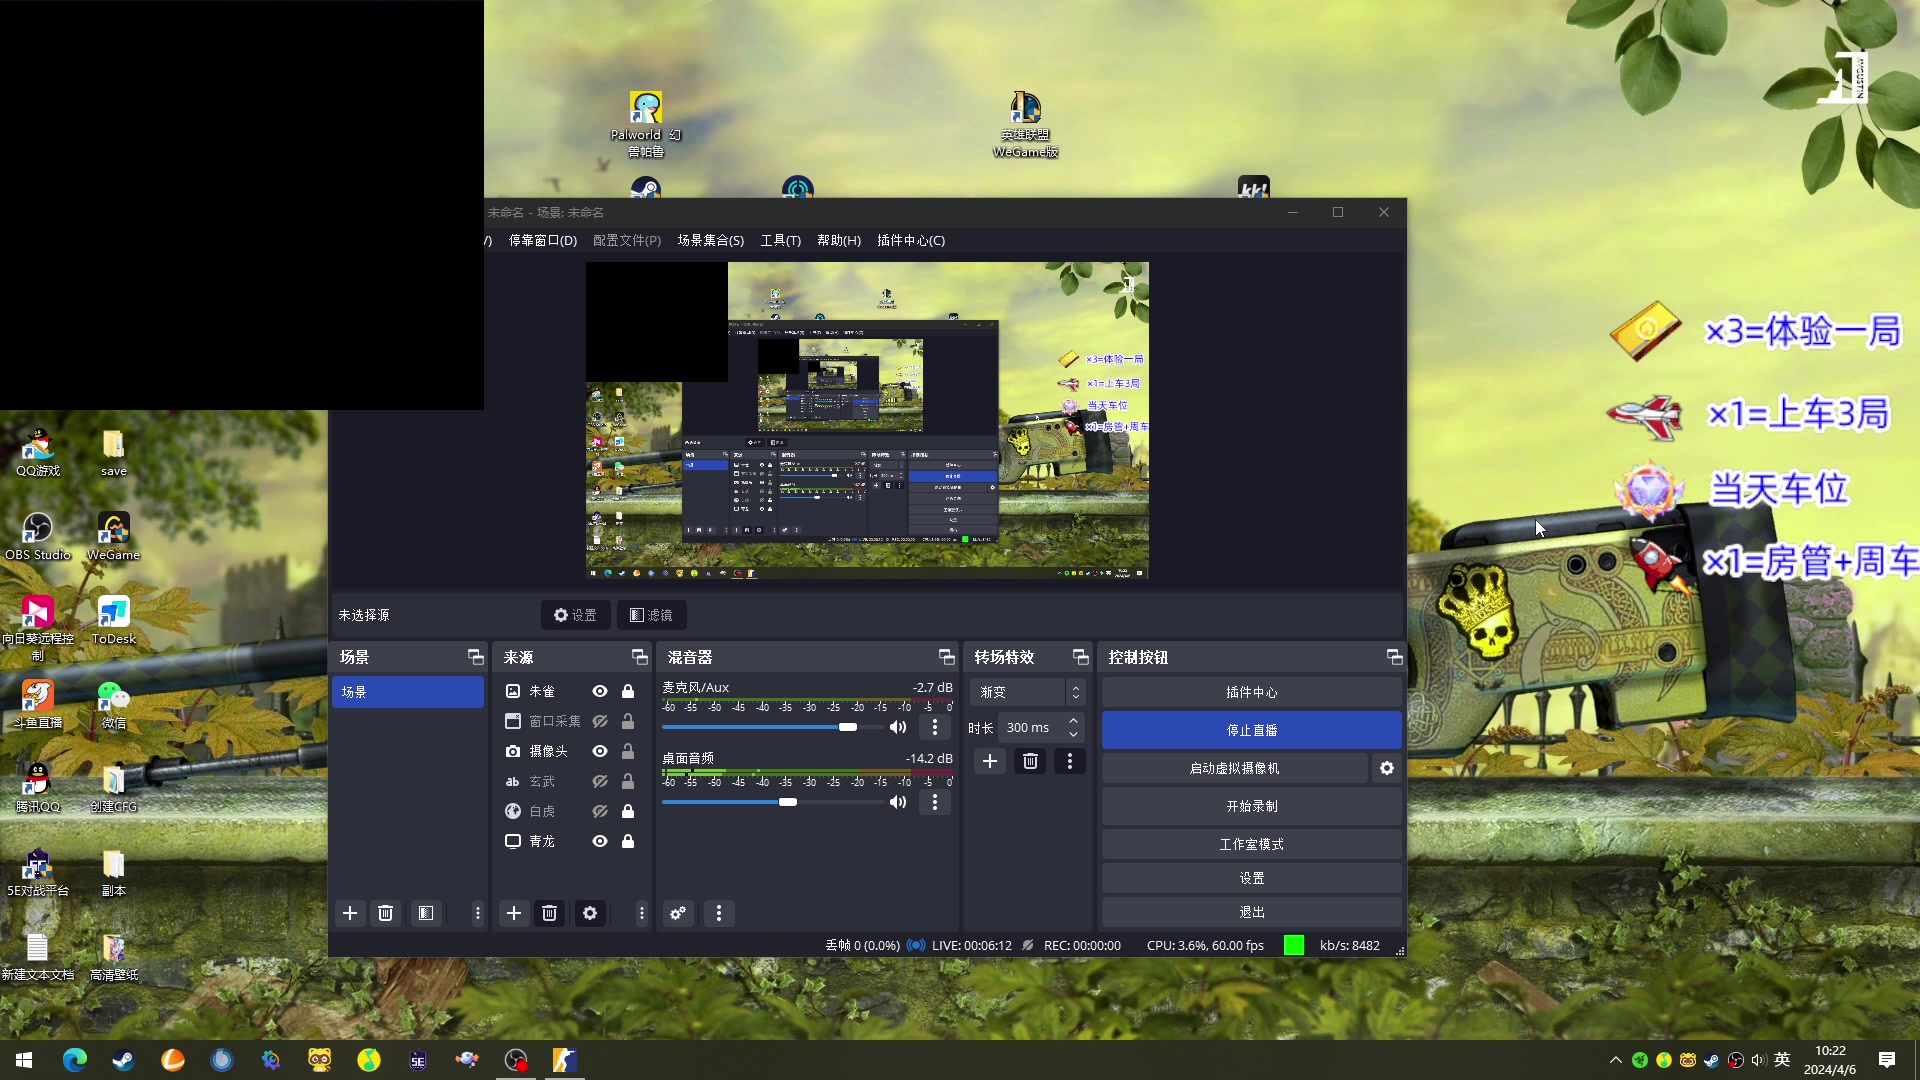Hide the 青龙 source
The height and width of the screenshot is (1080, 1920).
(600, 841)
